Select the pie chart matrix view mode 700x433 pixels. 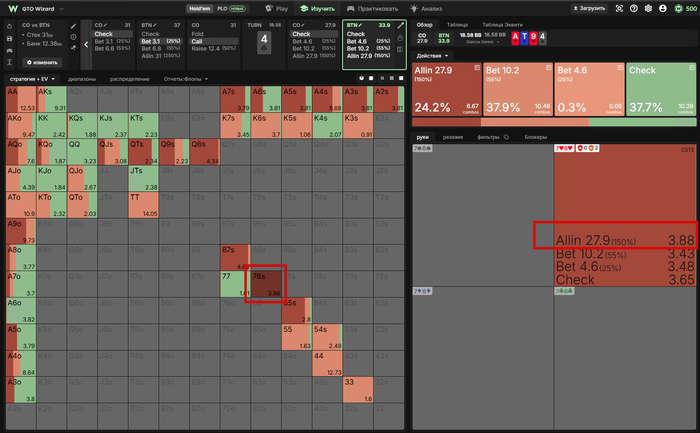[x=362, y=78]
